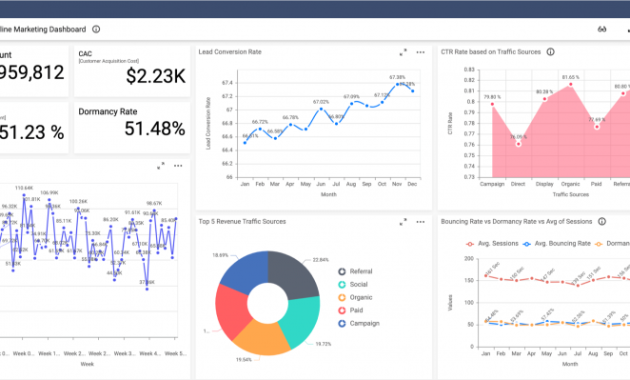The image size is (630, 380).
Task: Click the 67.02% Jun data point
Action: (x=321, y=109)
